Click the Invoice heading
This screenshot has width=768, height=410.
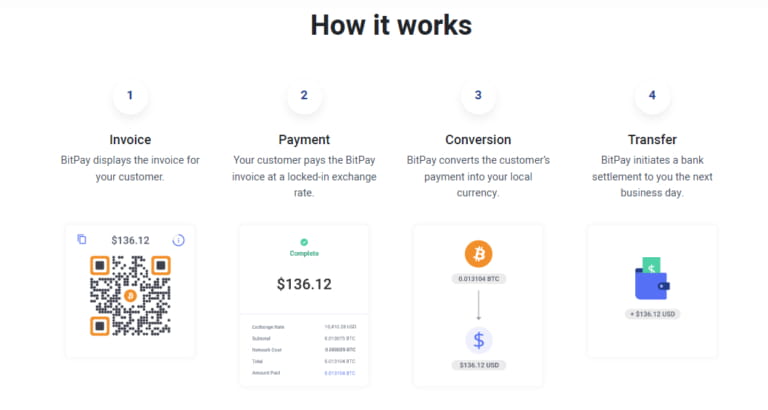(x=130, y=140)
